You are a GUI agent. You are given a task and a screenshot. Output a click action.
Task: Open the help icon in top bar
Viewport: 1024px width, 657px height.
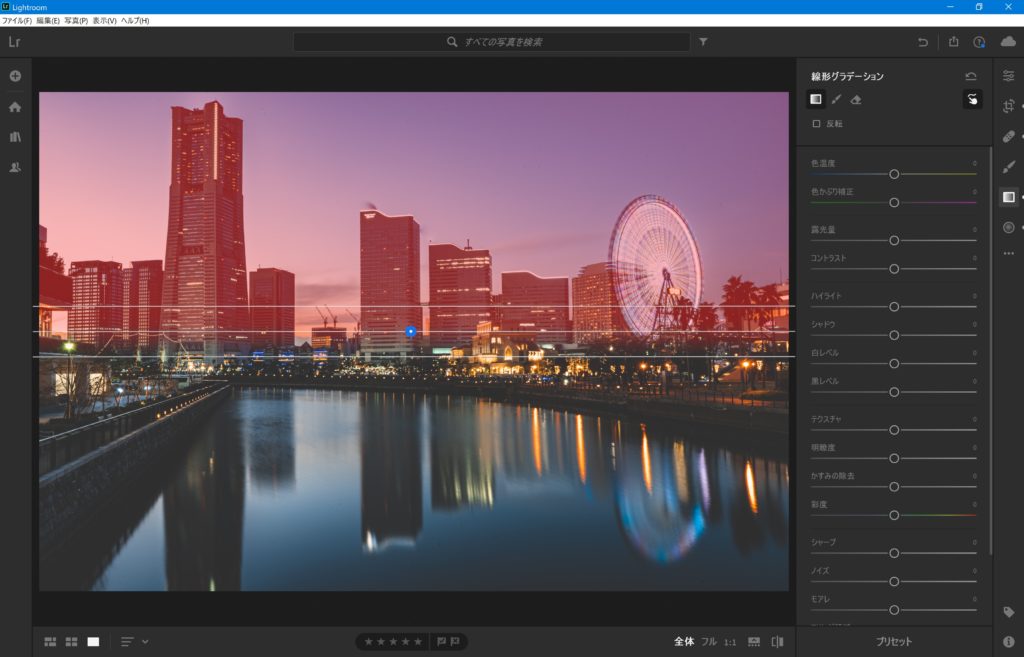pos(979,42)
